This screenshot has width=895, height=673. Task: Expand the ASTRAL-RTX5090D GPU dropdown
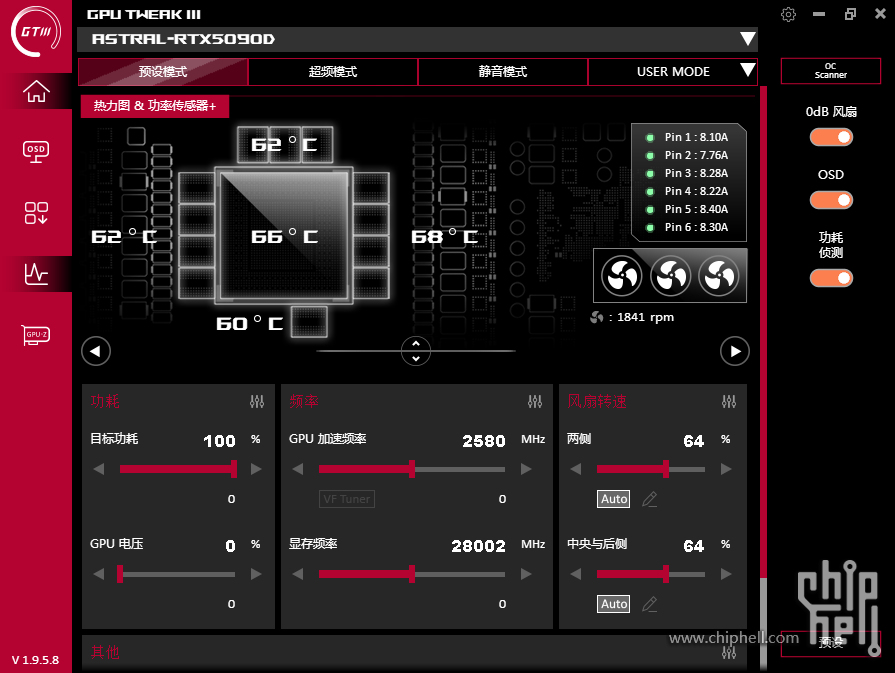coord(747,39)
